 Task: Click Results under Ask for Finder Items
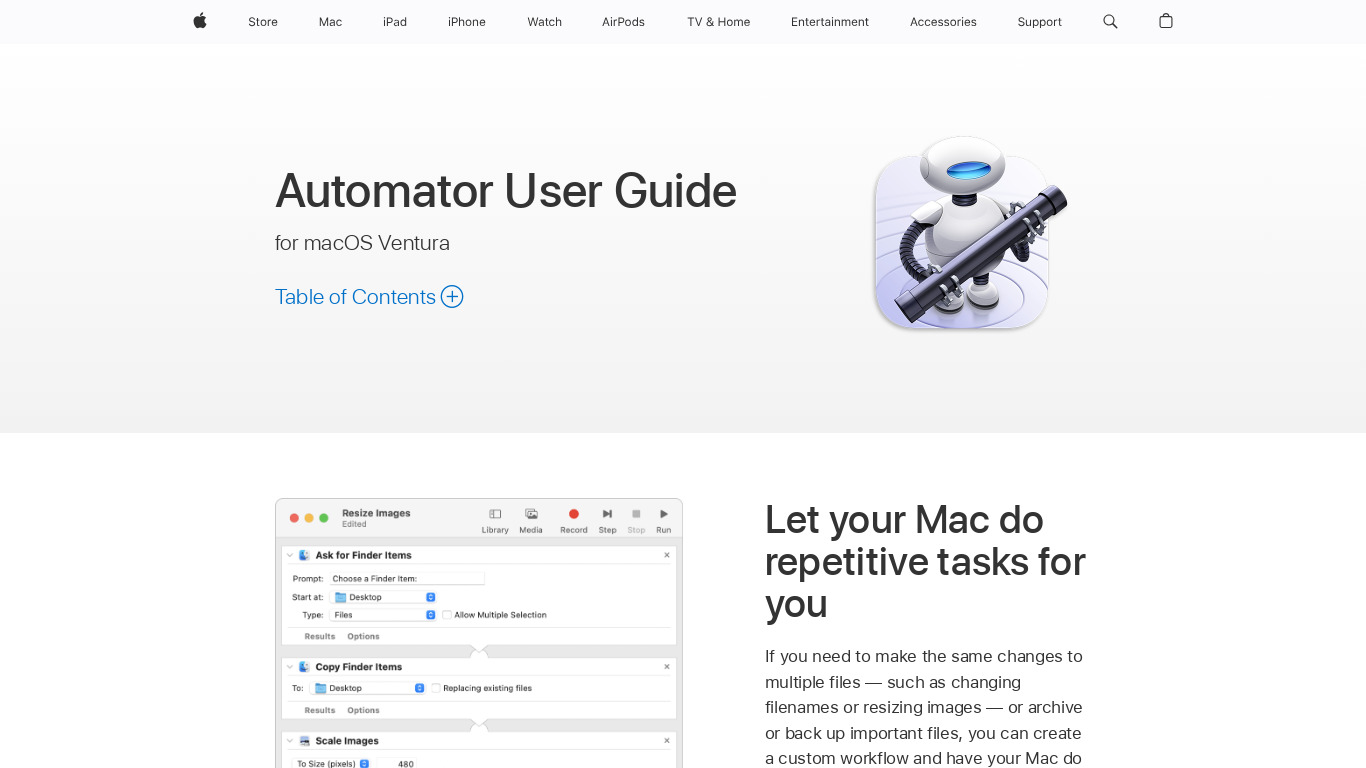[320, 636]
